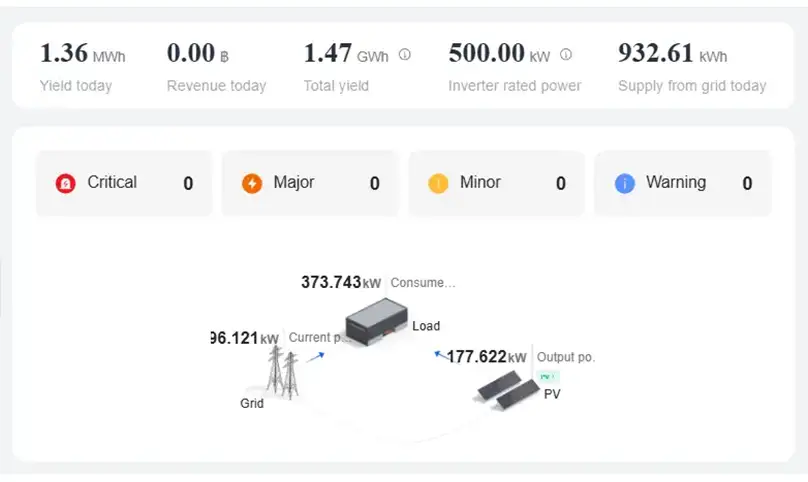
Task: Select the PV solar panel icon
Action: point(508,390)
